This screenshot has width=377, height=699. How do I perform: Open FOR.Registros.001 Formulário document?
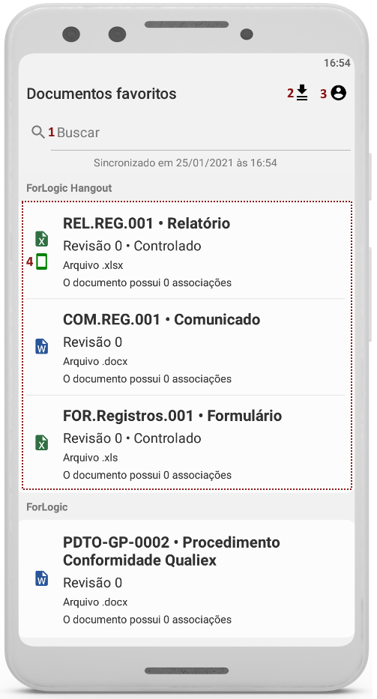(186, 443)
